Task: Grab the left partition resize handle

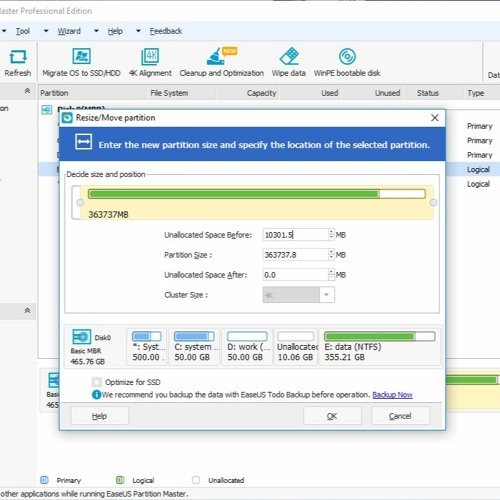Action: (80, 202)
